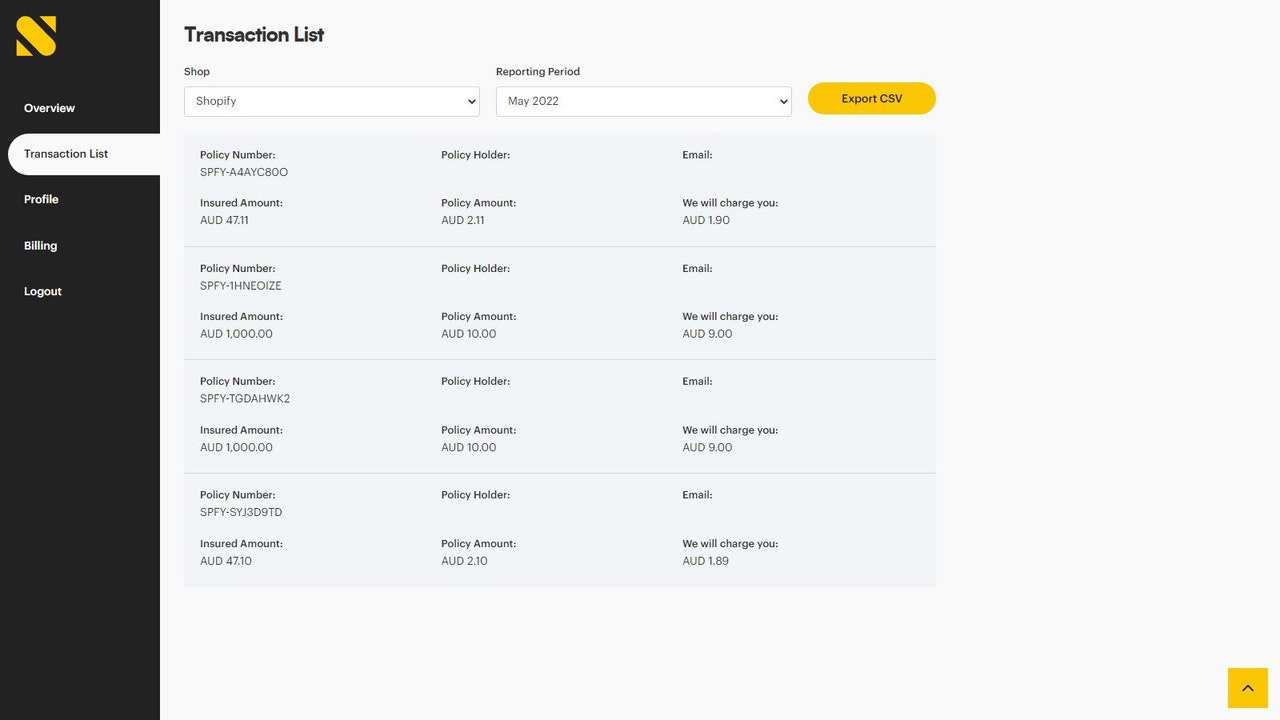Select a different month in Reporting Period

[643, 101]
